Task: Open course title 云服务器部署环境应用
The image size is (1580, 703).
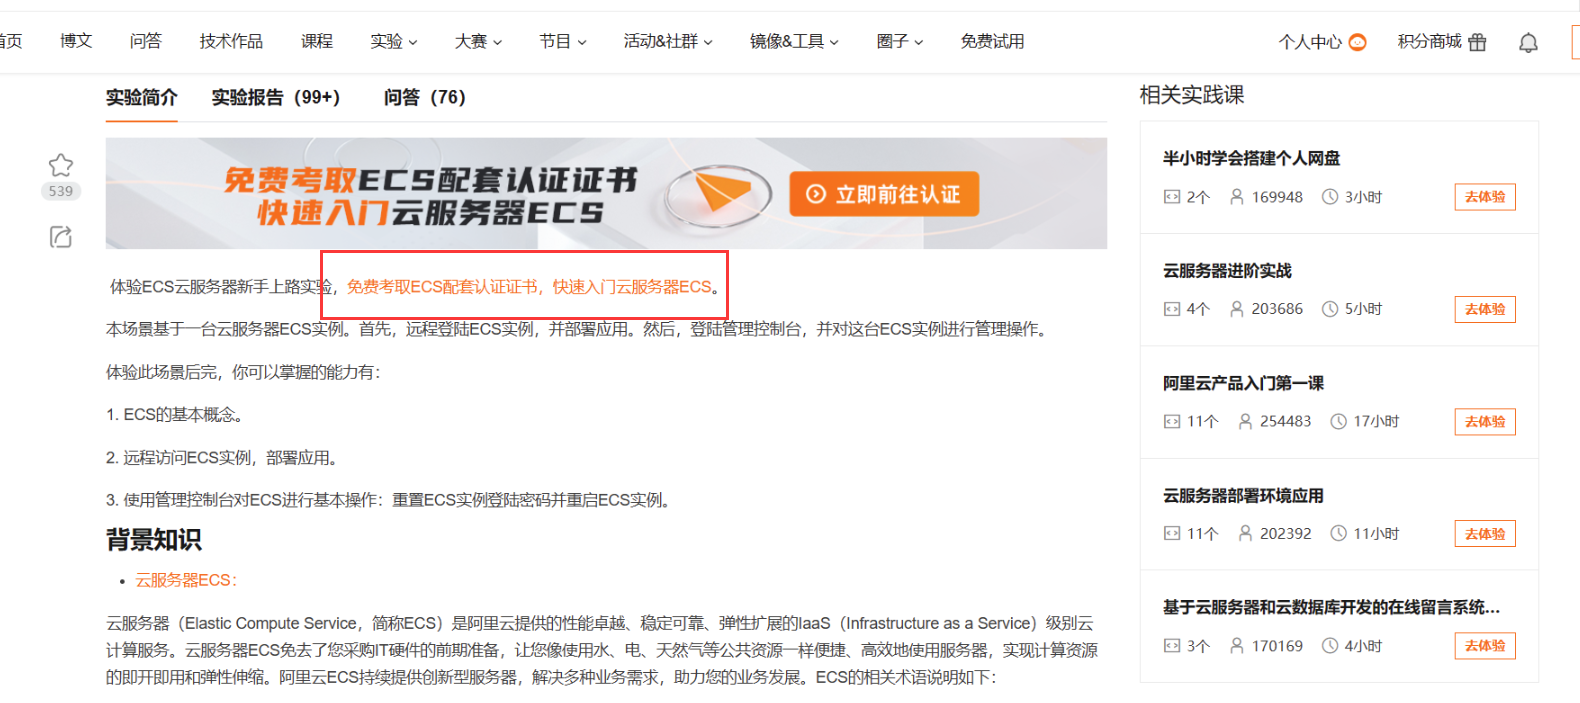Action: coord(1243,496)
